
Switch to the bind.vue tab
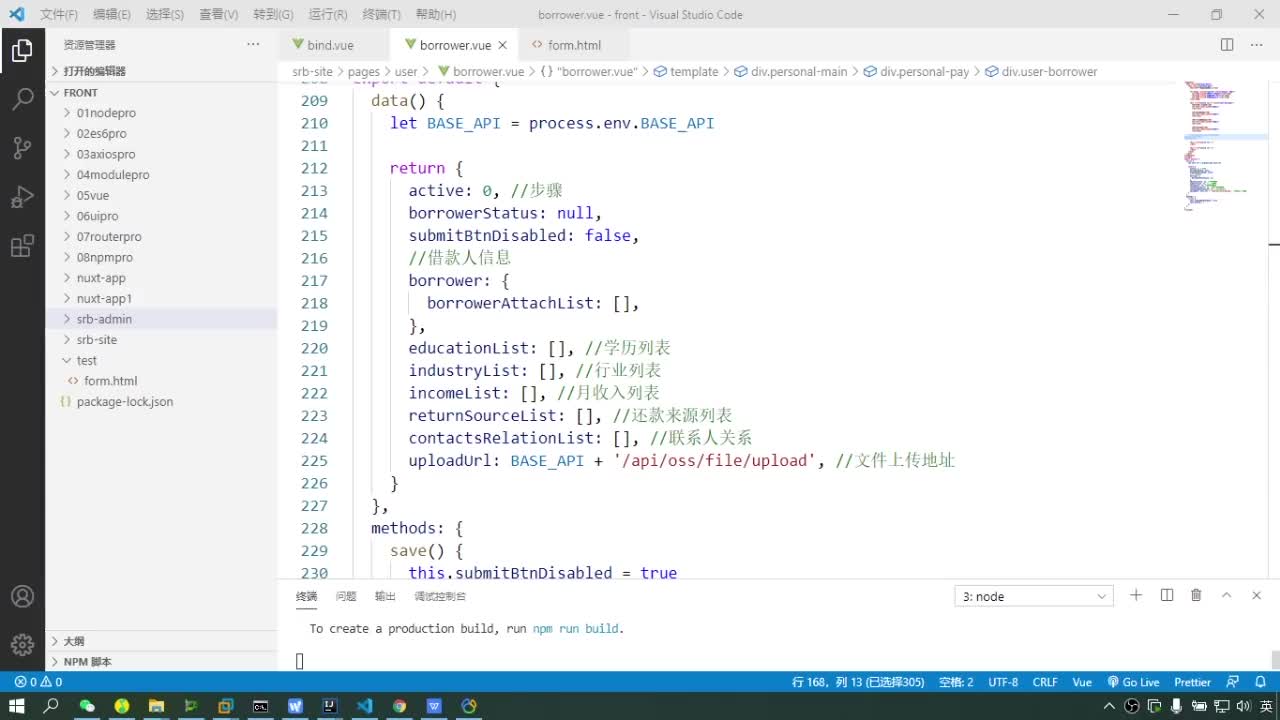[x=330, y=45]
